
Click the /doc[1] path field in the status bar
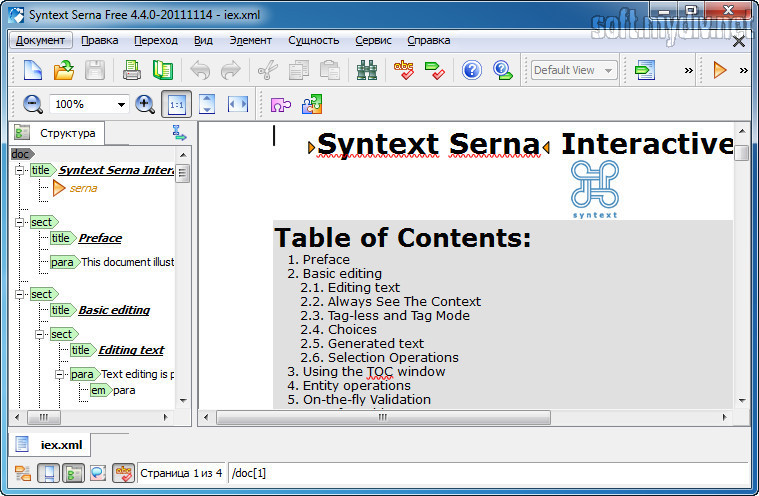pos(488,473)
